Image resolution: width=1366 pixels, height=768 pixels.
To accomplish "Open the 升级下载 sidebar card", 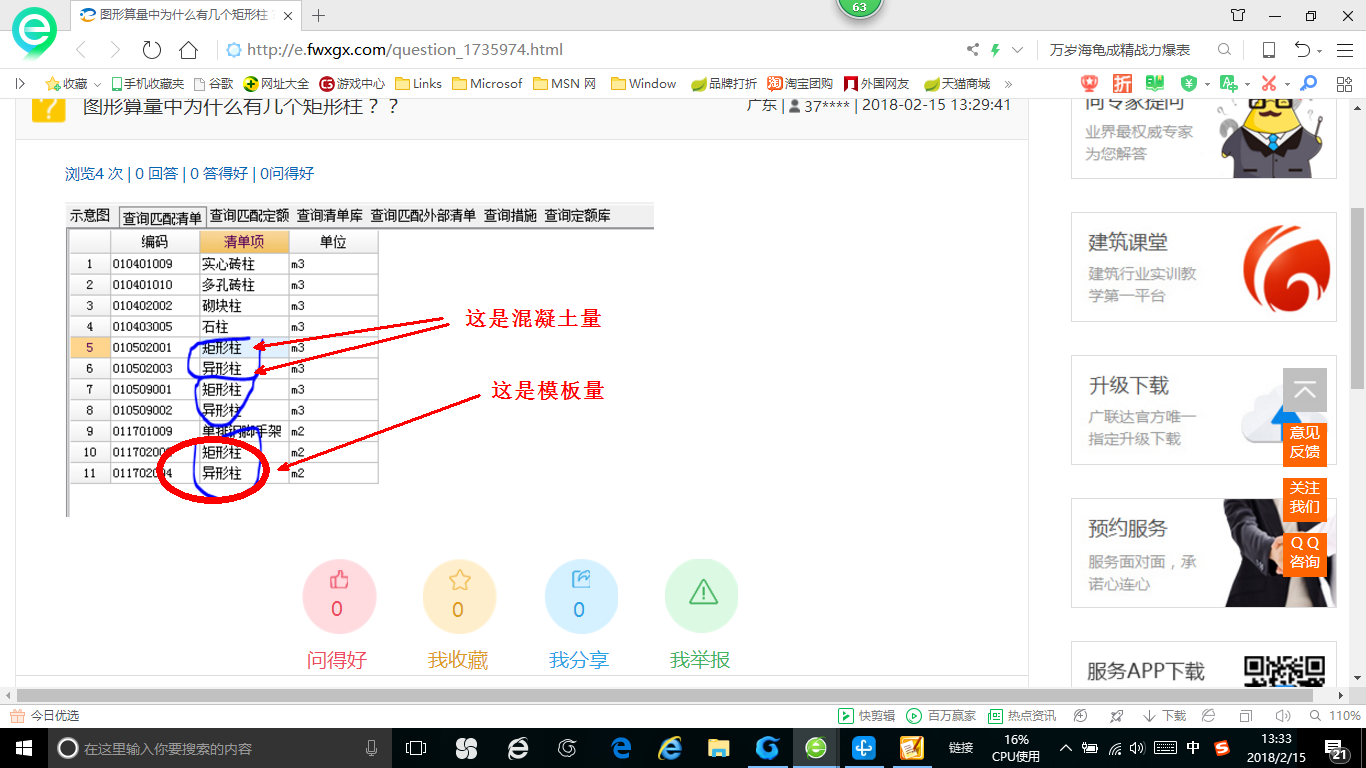I will click(1203, 410).
